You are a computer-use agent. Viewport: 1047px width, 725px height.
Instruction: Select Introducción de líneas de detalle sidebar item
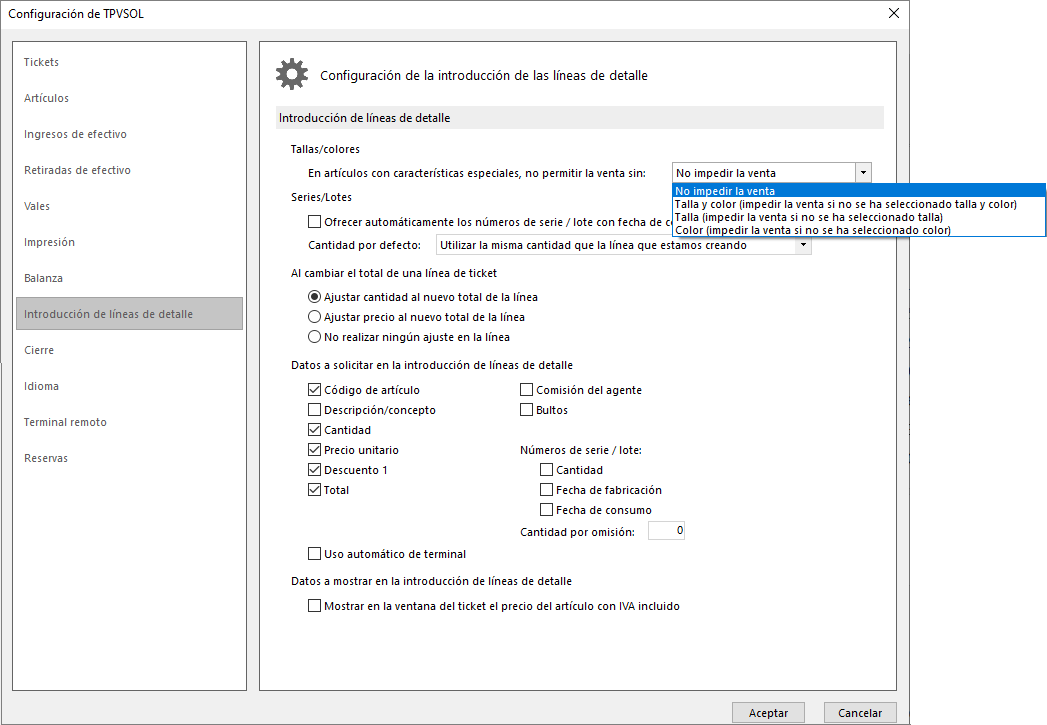129,314
